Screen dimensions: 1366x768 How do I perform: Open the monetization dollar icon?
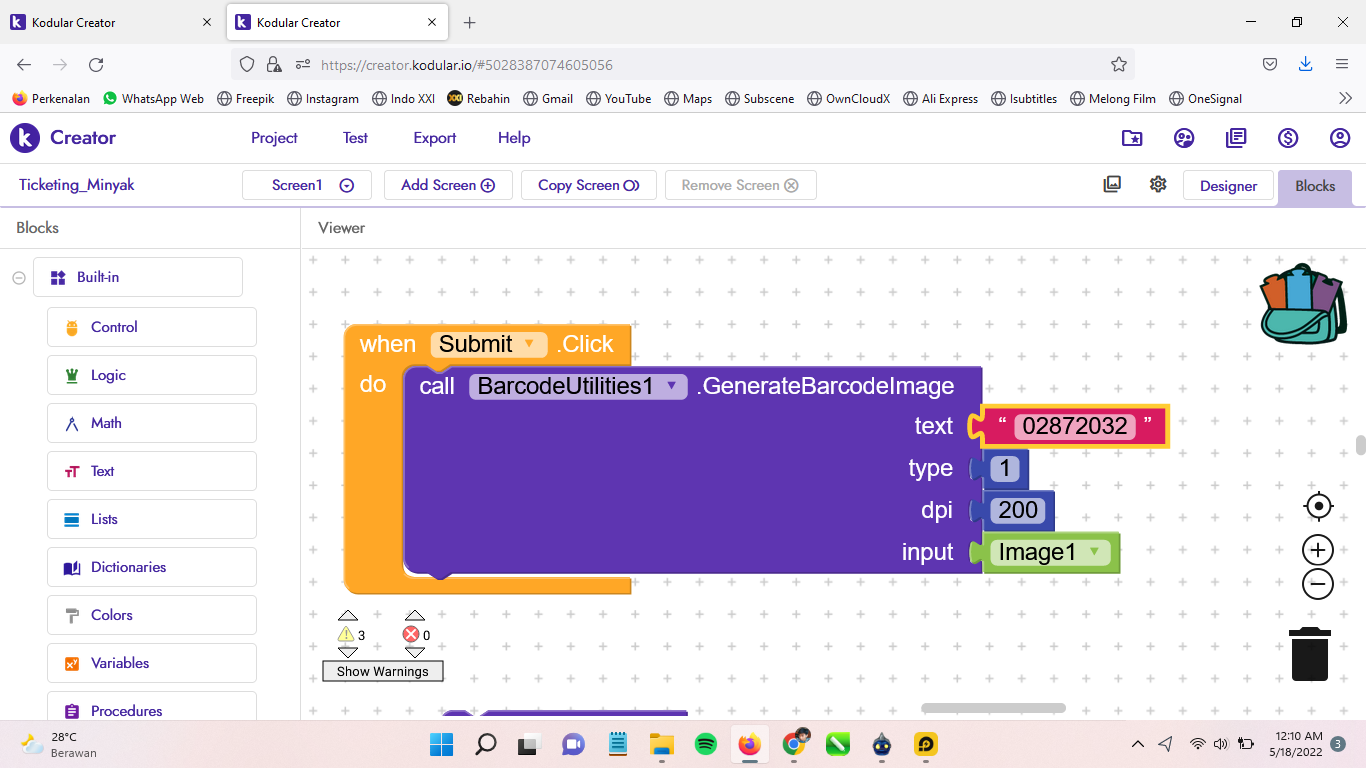(x=1288, y=138)
